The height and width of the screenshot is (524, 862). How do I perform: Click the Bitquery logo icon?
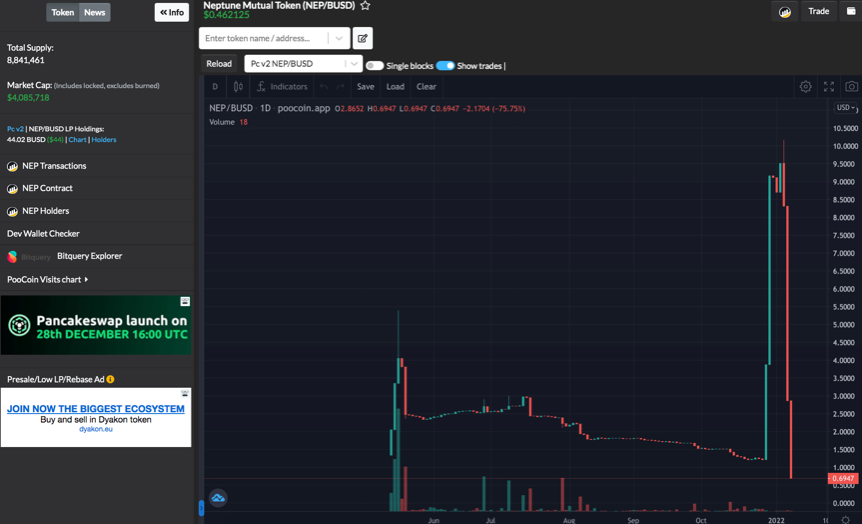[12, 256]
